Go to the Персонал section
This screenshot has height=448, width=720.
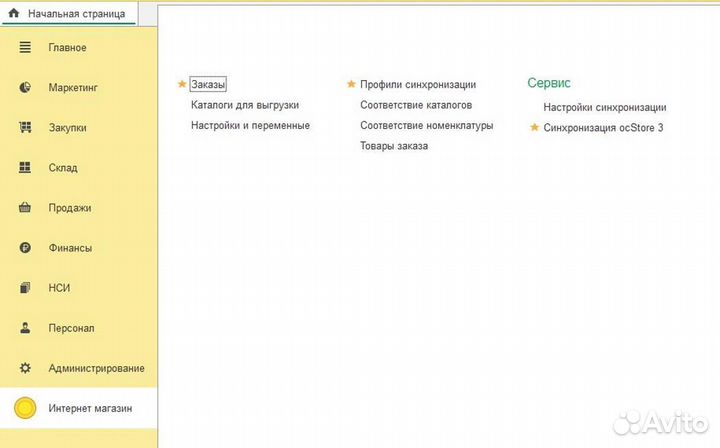point(71,328)
